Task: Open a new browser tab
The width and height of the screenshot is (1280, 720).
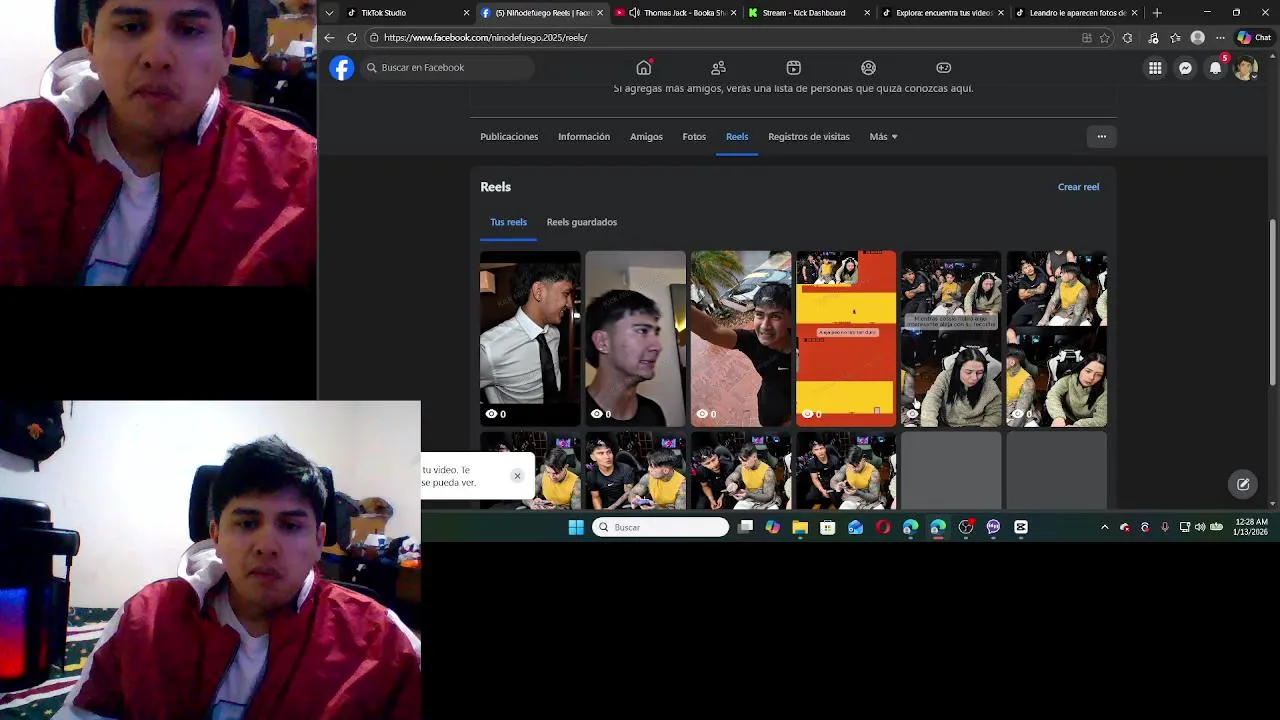Action: pos(1157,13)
